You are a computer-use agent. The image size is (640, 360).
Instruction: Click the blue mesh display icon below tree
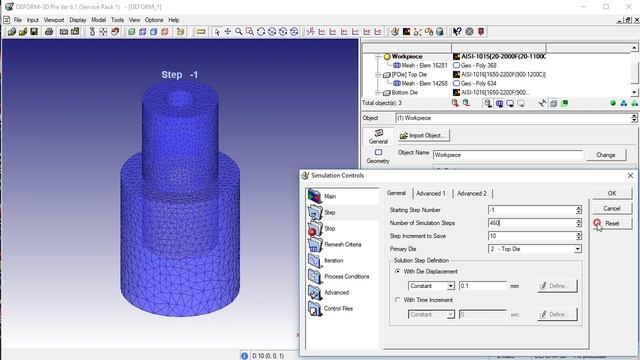[499, 103]
